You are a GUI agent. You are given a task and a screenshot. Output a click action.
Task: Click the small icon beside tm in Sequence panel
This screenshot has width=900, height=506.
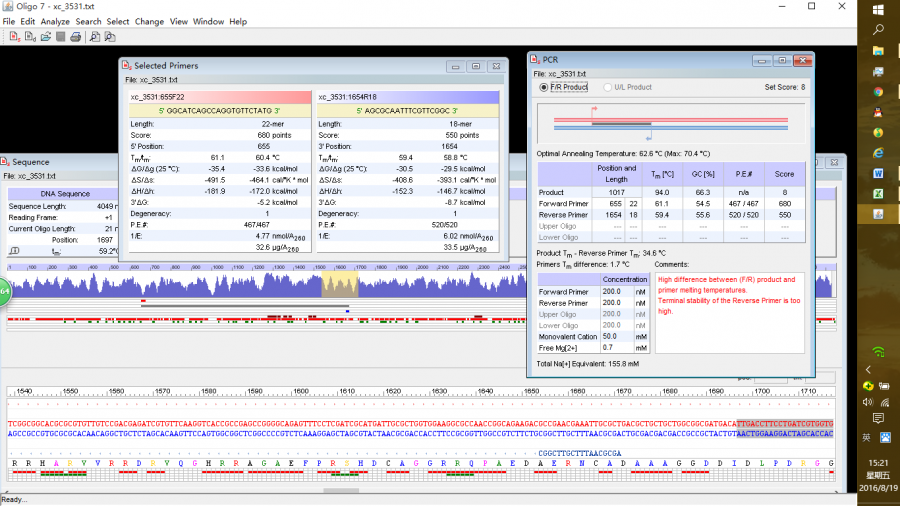tap(14, 251)
